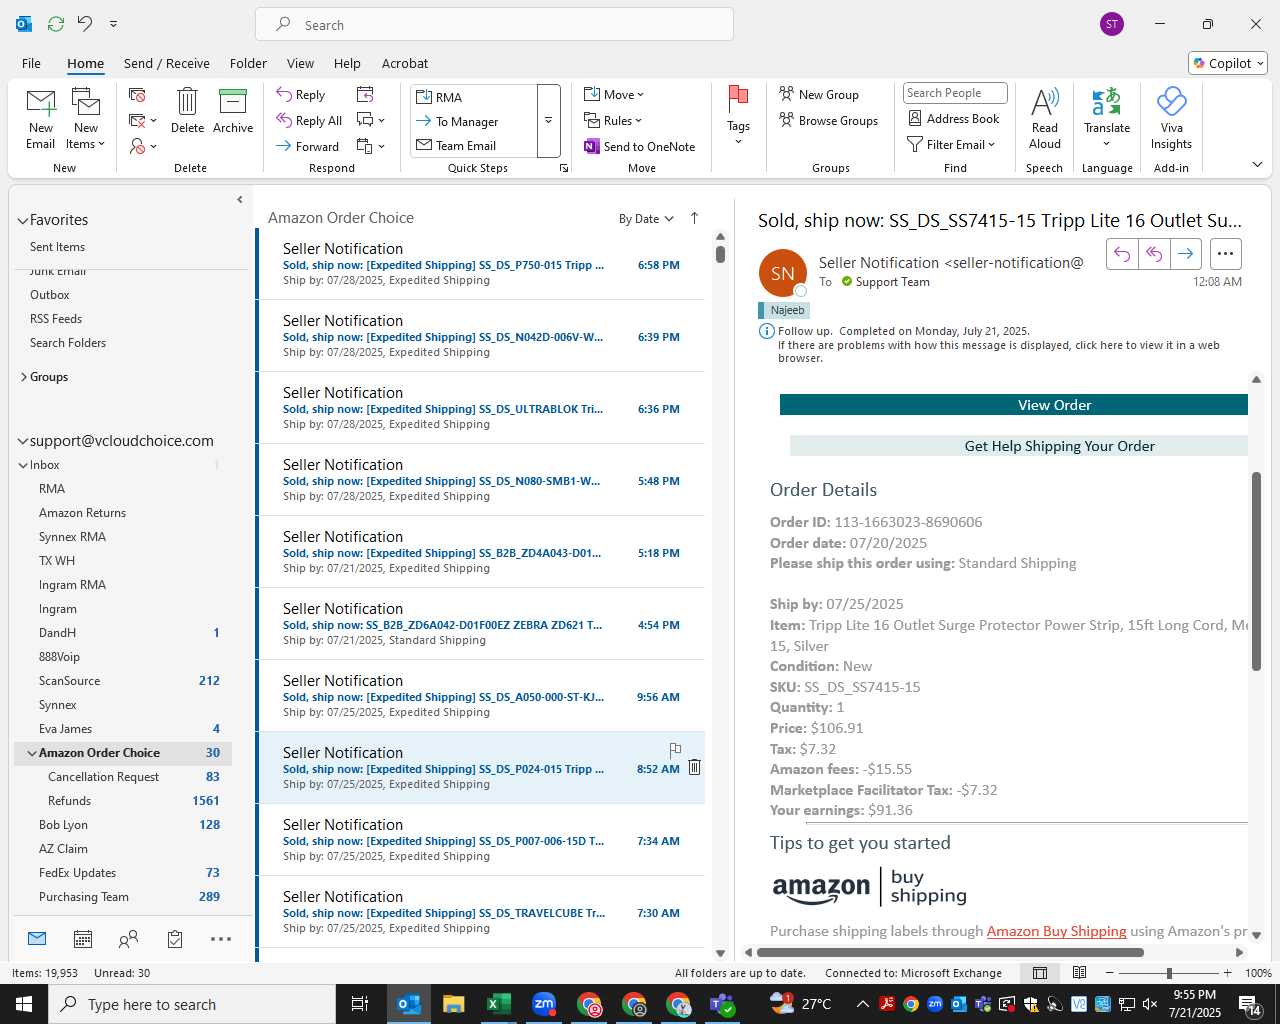The width and height of the screenshot is (1280, 1024).
Task: Click Reply All in ribbon
Action: (309, 120)
